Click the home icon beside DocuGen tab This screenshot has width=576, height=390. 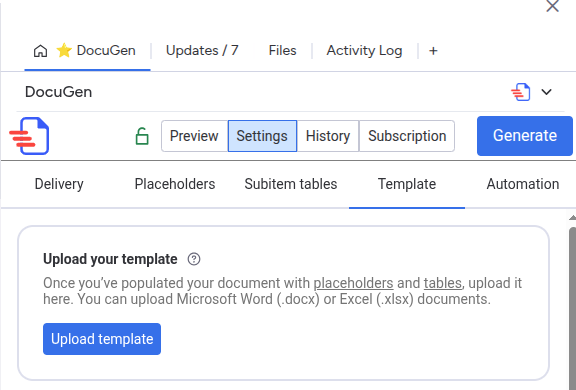point(40,51)
